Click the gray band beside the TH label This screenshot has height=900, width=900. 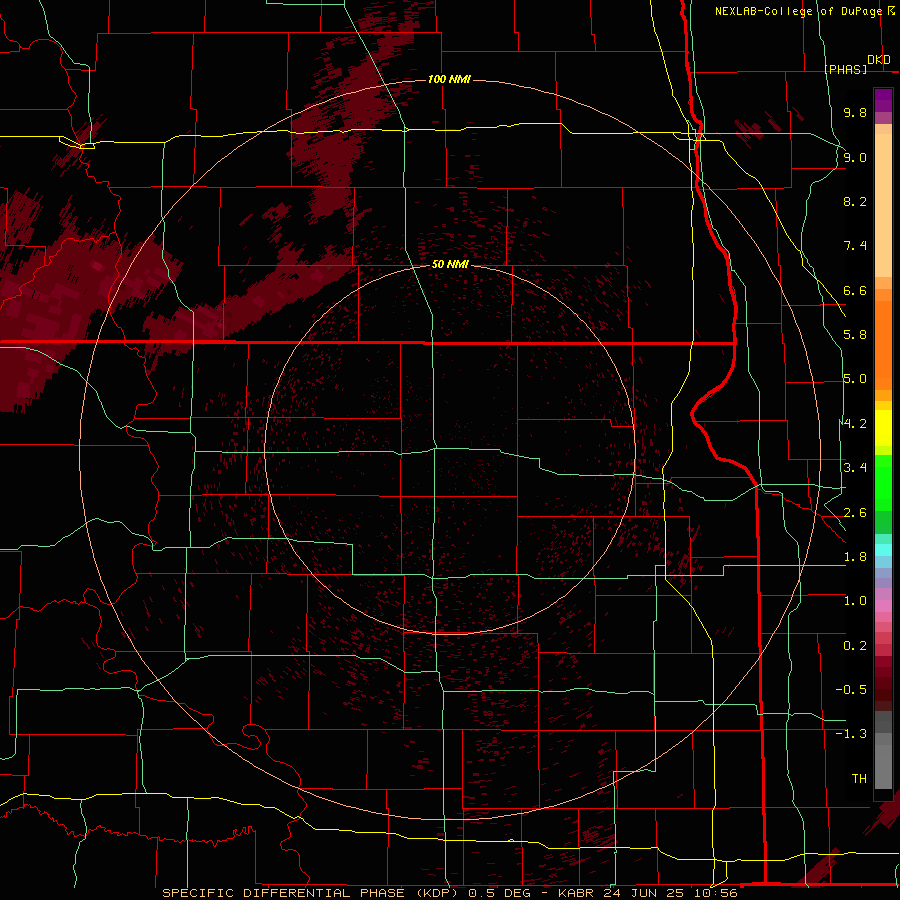(883, 769)
